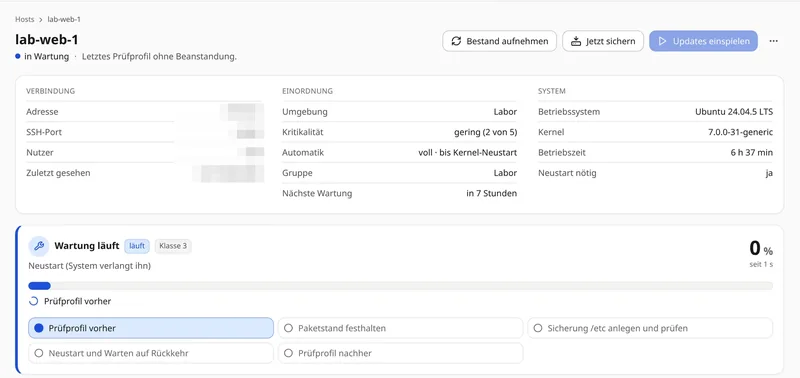
Task: Click the Kernel value 7.0.0-31-generic
Action: pyautogui.click(x=740, y=132)
